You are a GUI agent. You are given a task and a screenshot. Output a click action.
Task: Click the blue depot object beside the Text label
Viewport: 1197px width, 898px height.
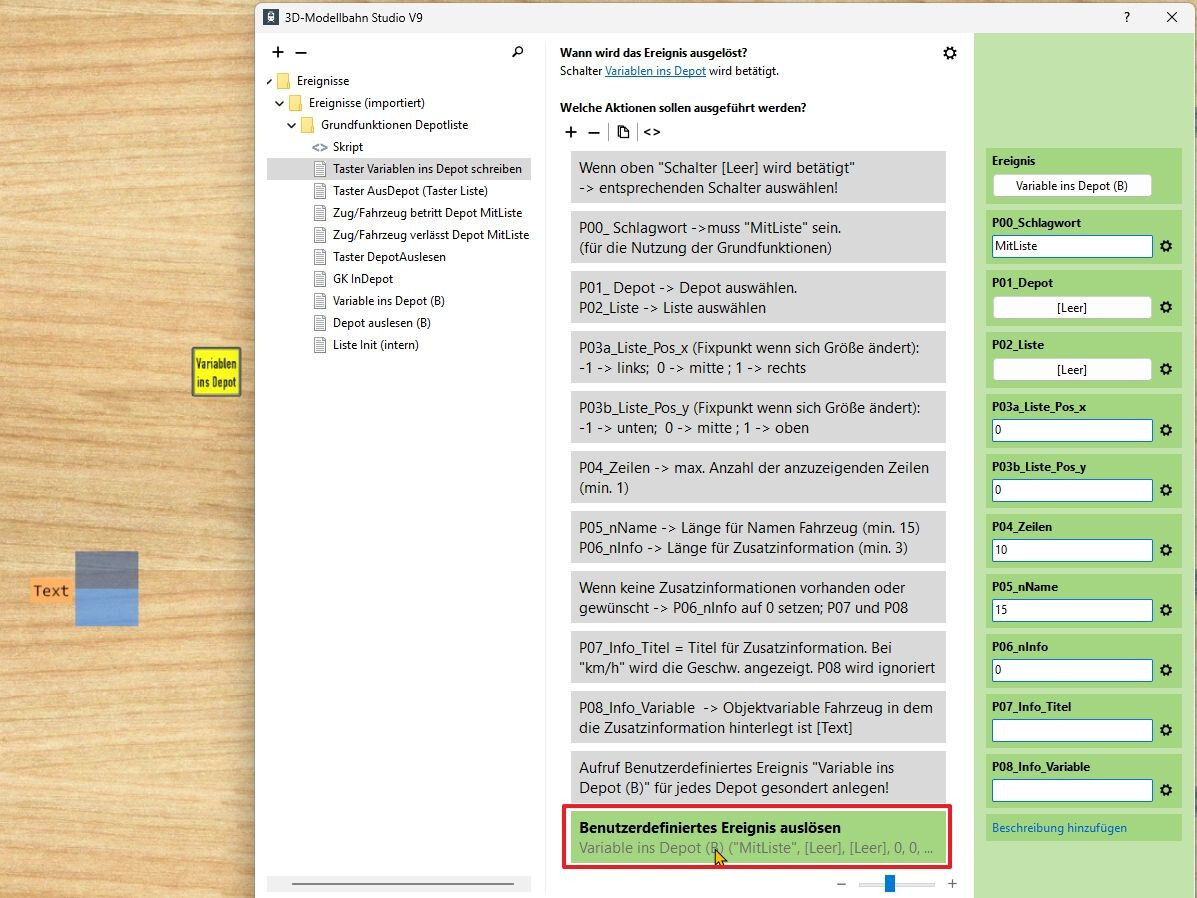[107, 589]
